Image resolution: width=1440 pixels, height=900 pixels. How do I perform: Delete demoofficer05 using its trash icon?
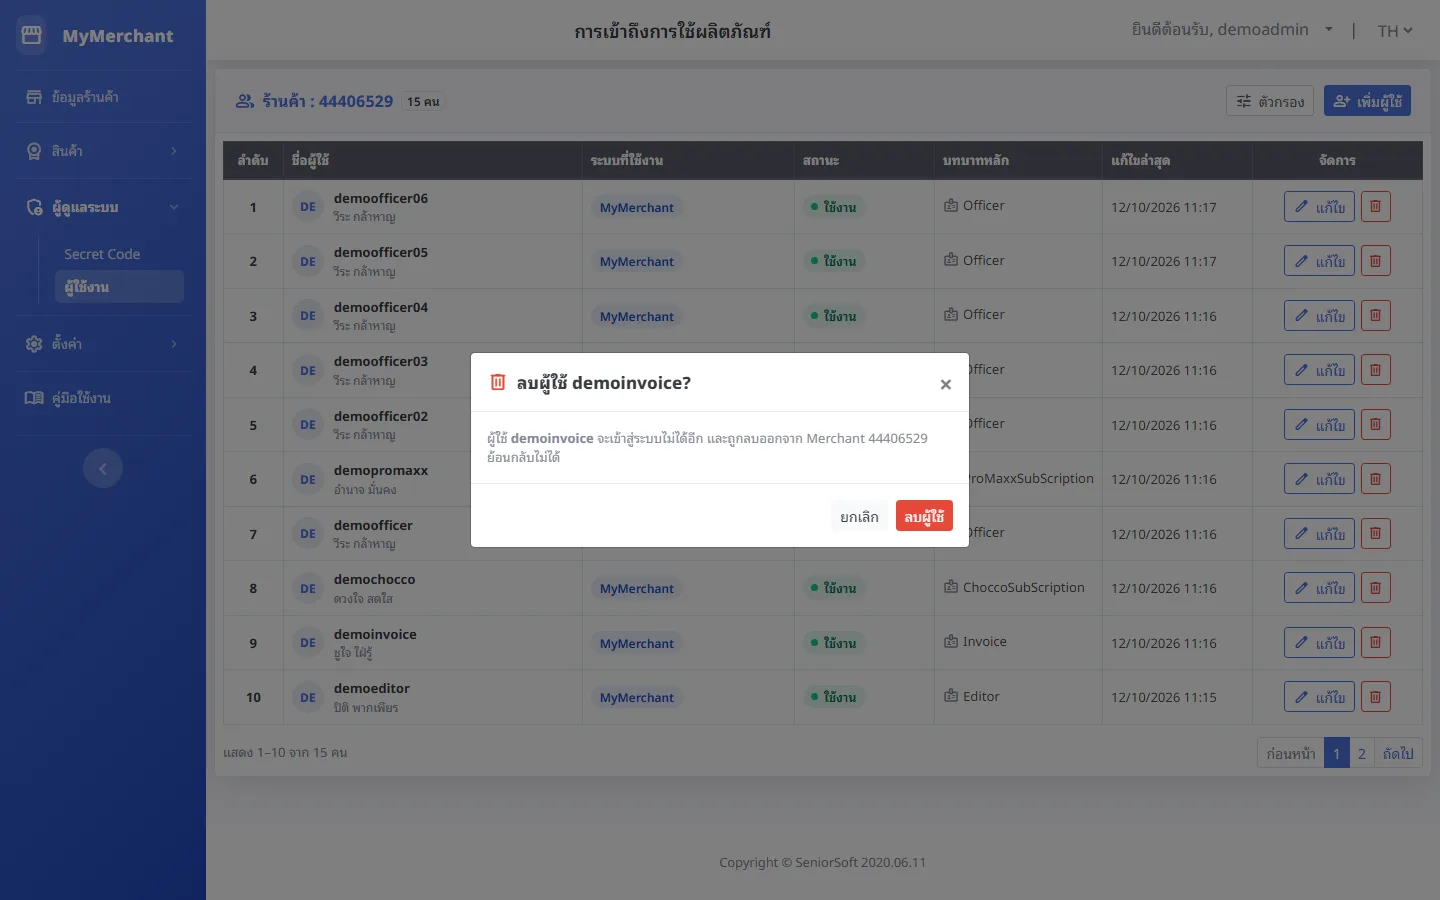(x=1375, y=261)
